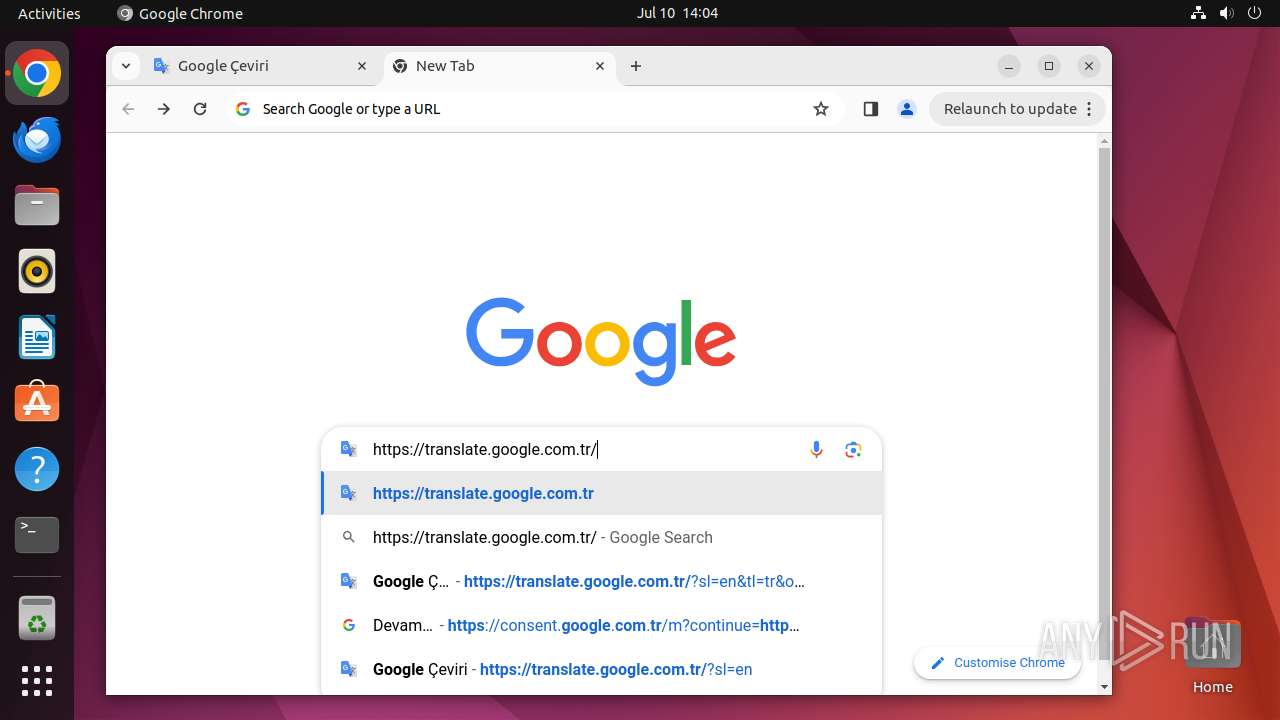Pick the Devam... consent.google.com.tr suggestion
1280x720 pixels.
pyautogui.click(x=602, y=625)
